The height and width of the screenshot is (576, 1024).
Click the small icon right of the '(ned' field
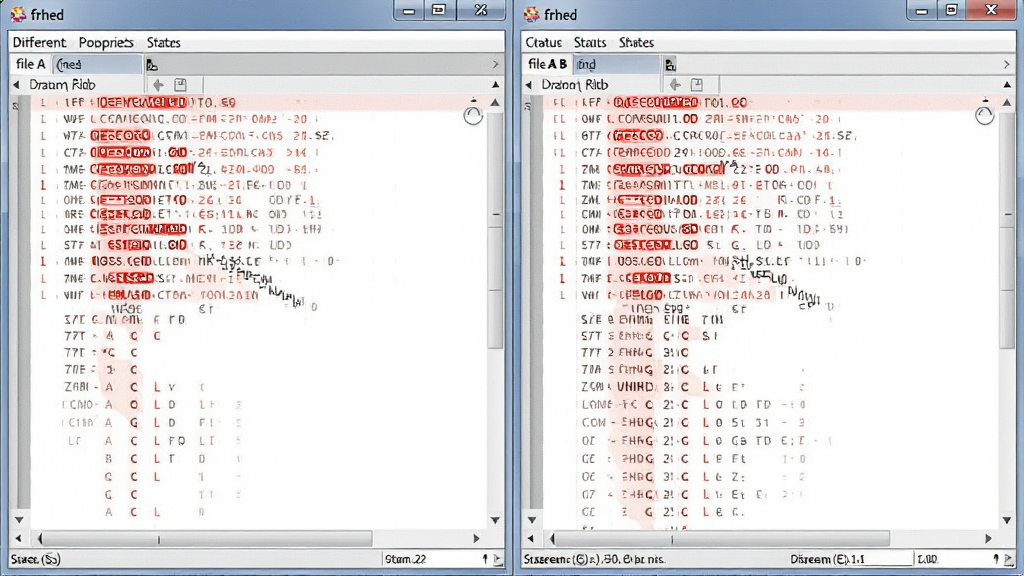[152, 65]
